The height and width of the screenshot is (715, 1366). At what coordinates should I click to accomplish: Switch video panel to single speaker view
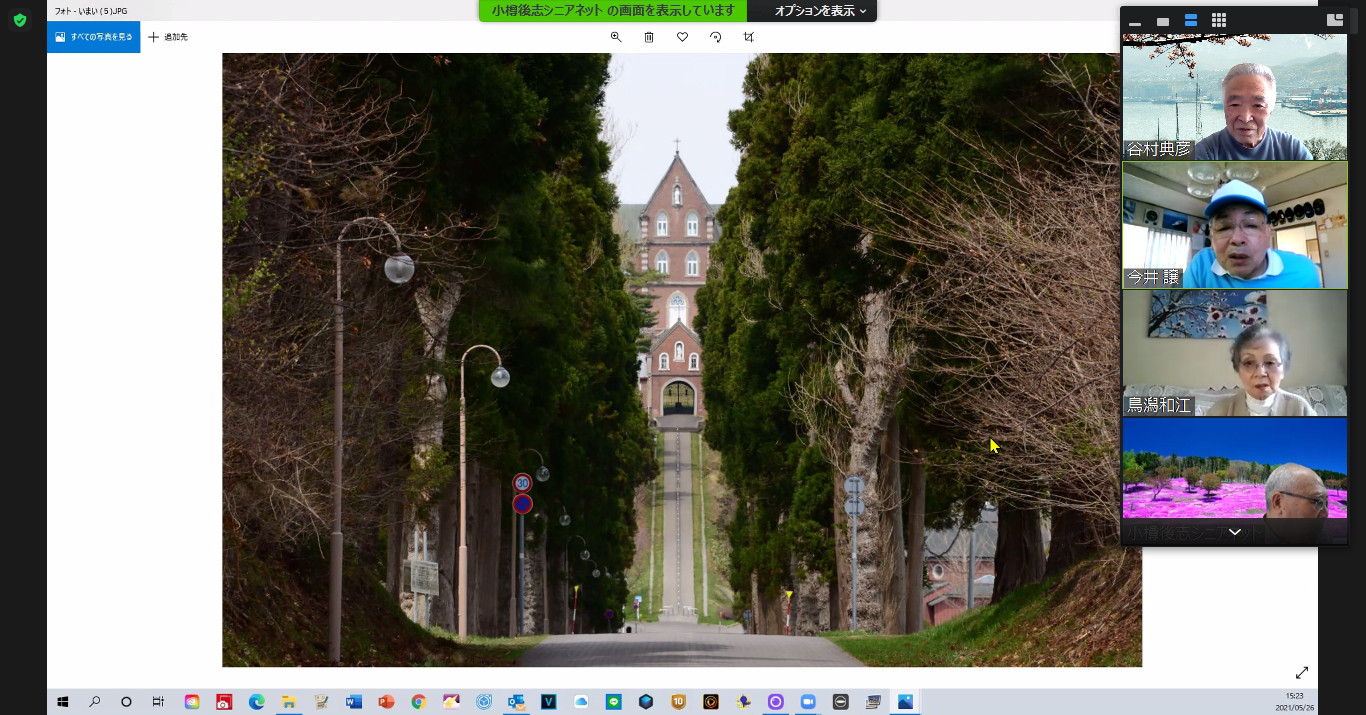[x=1163, y=21]
